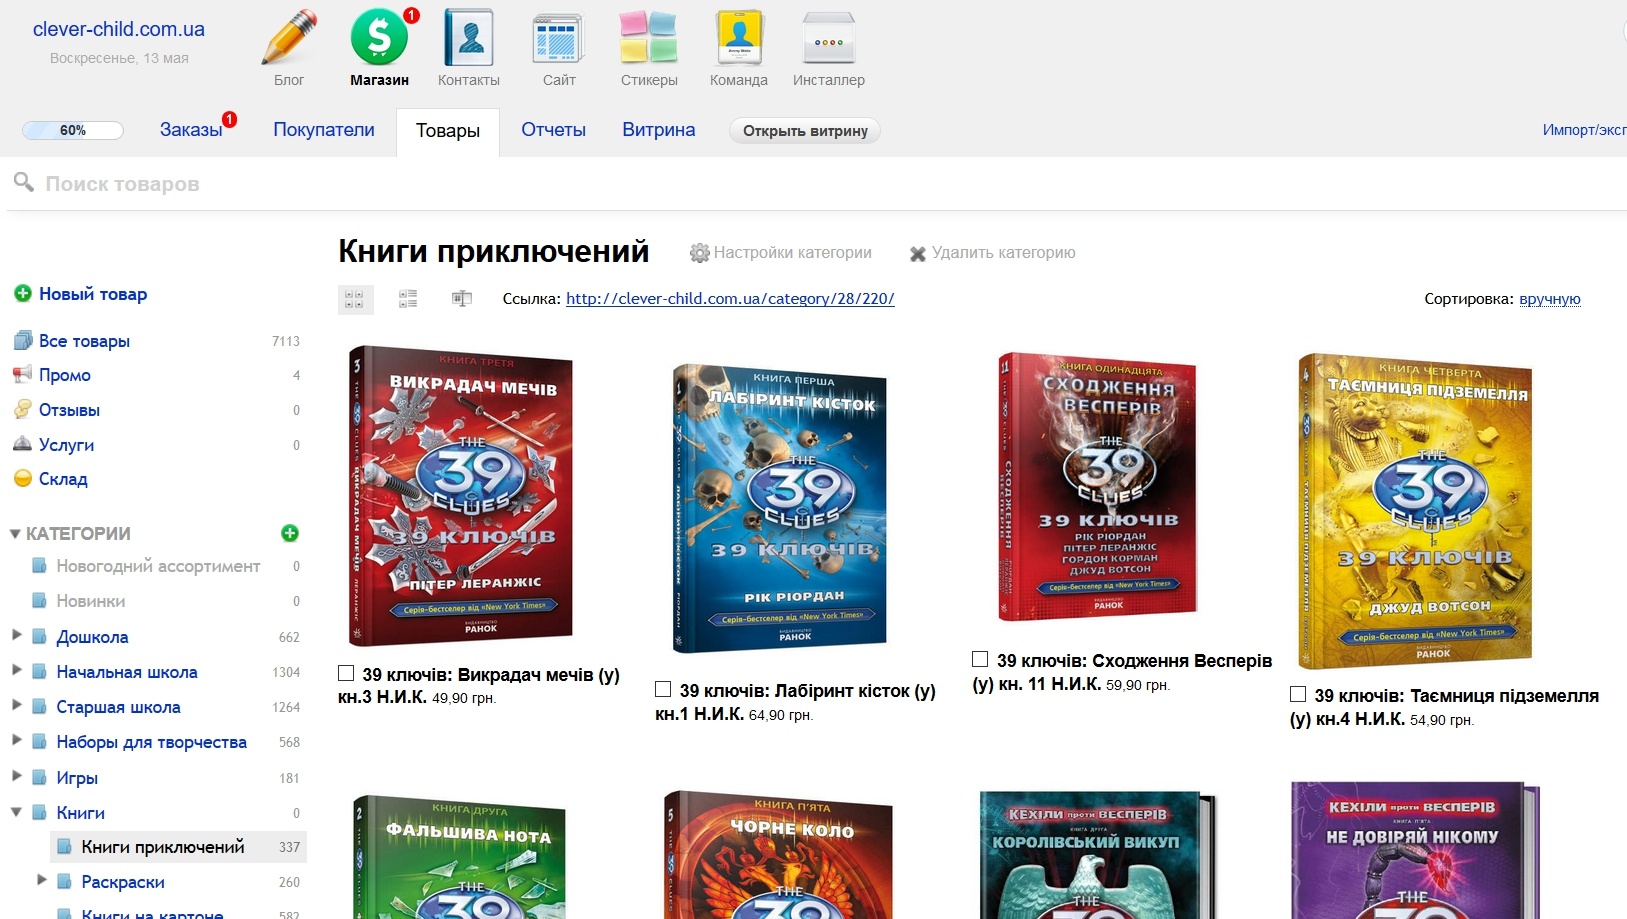Image resolution: width=1627 pixels, height=919 pixels.
Task: Select Книги приключений in category tree
Action: click(163, 847)
